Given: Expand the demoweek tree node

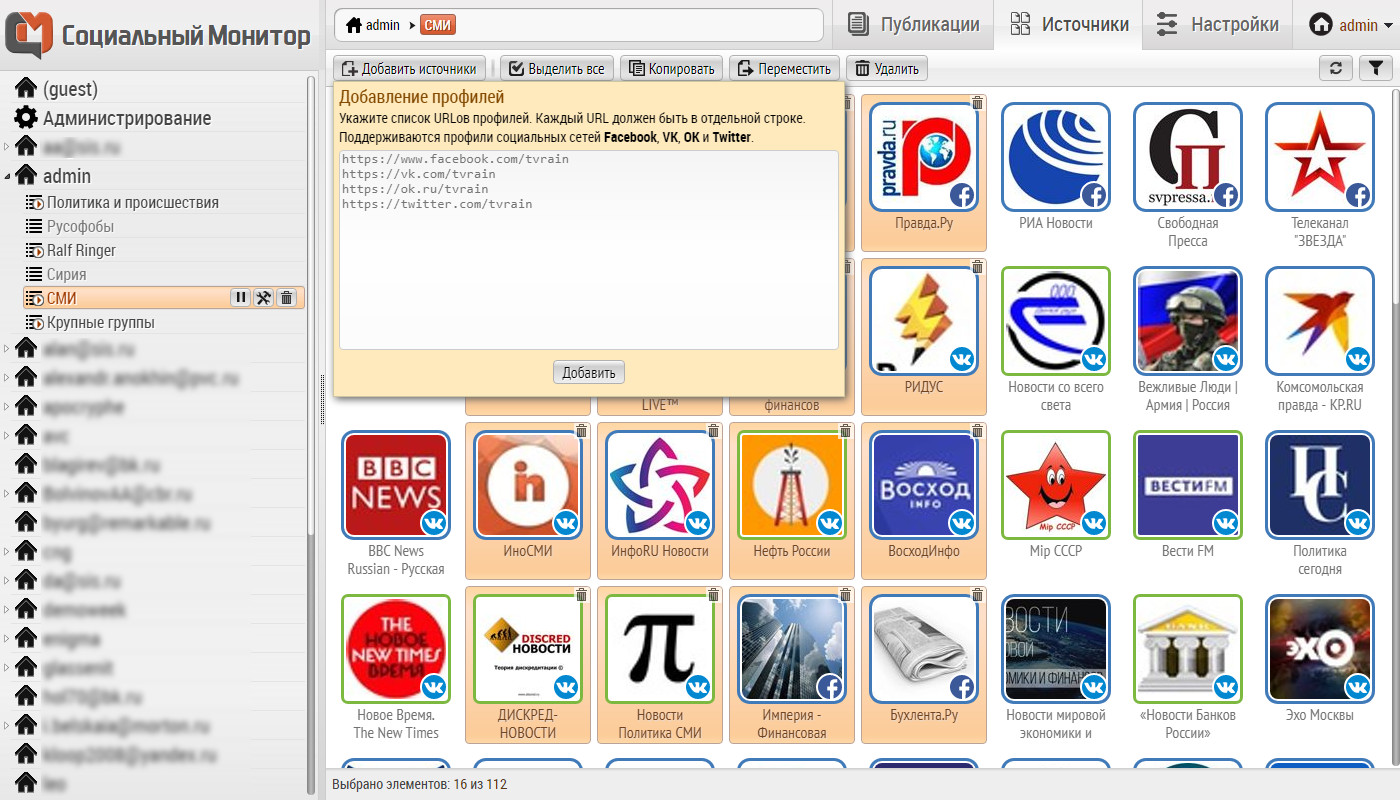Looking at the screenshot, I should [7, 610].
